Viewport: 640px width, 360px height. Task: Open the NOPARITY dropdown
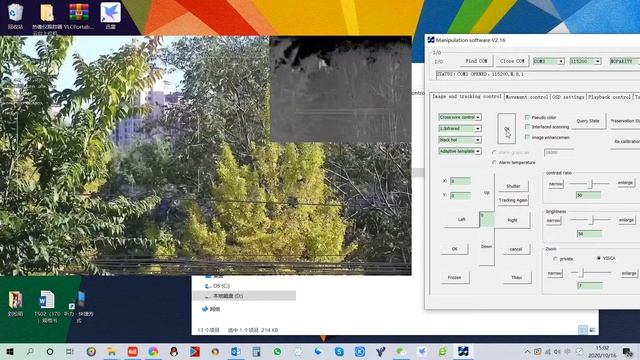[625, 61]
